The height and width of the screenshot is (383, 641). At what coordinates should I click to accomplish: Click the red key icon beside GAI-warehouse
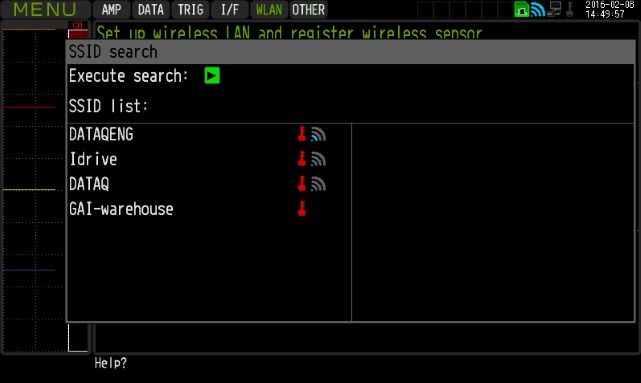302,209
